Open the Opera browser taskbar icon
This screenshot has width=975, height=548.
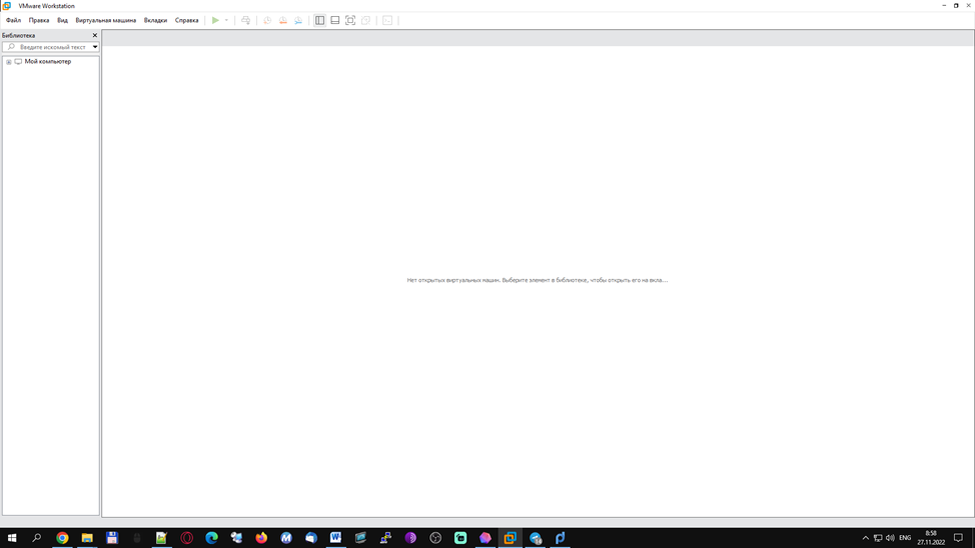(187, 537)
